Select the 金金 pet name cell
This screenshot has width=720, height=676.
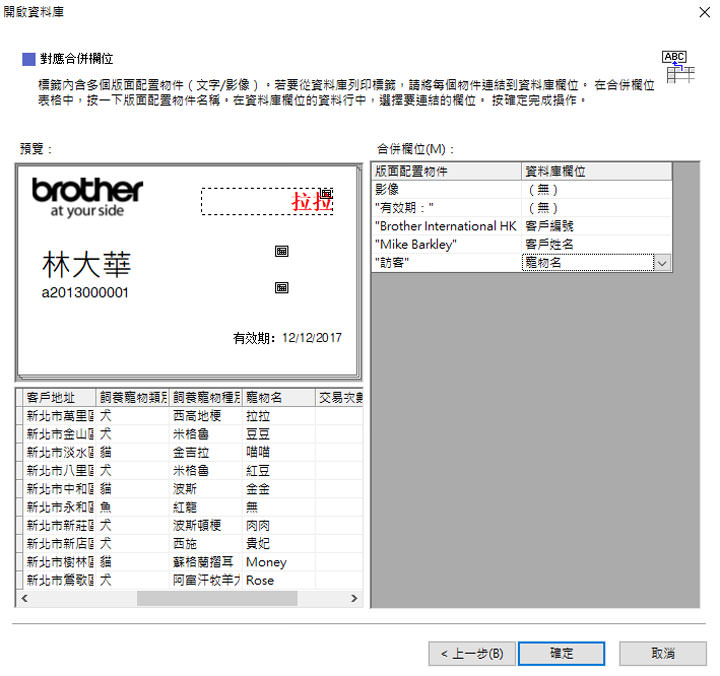point(279,489)
